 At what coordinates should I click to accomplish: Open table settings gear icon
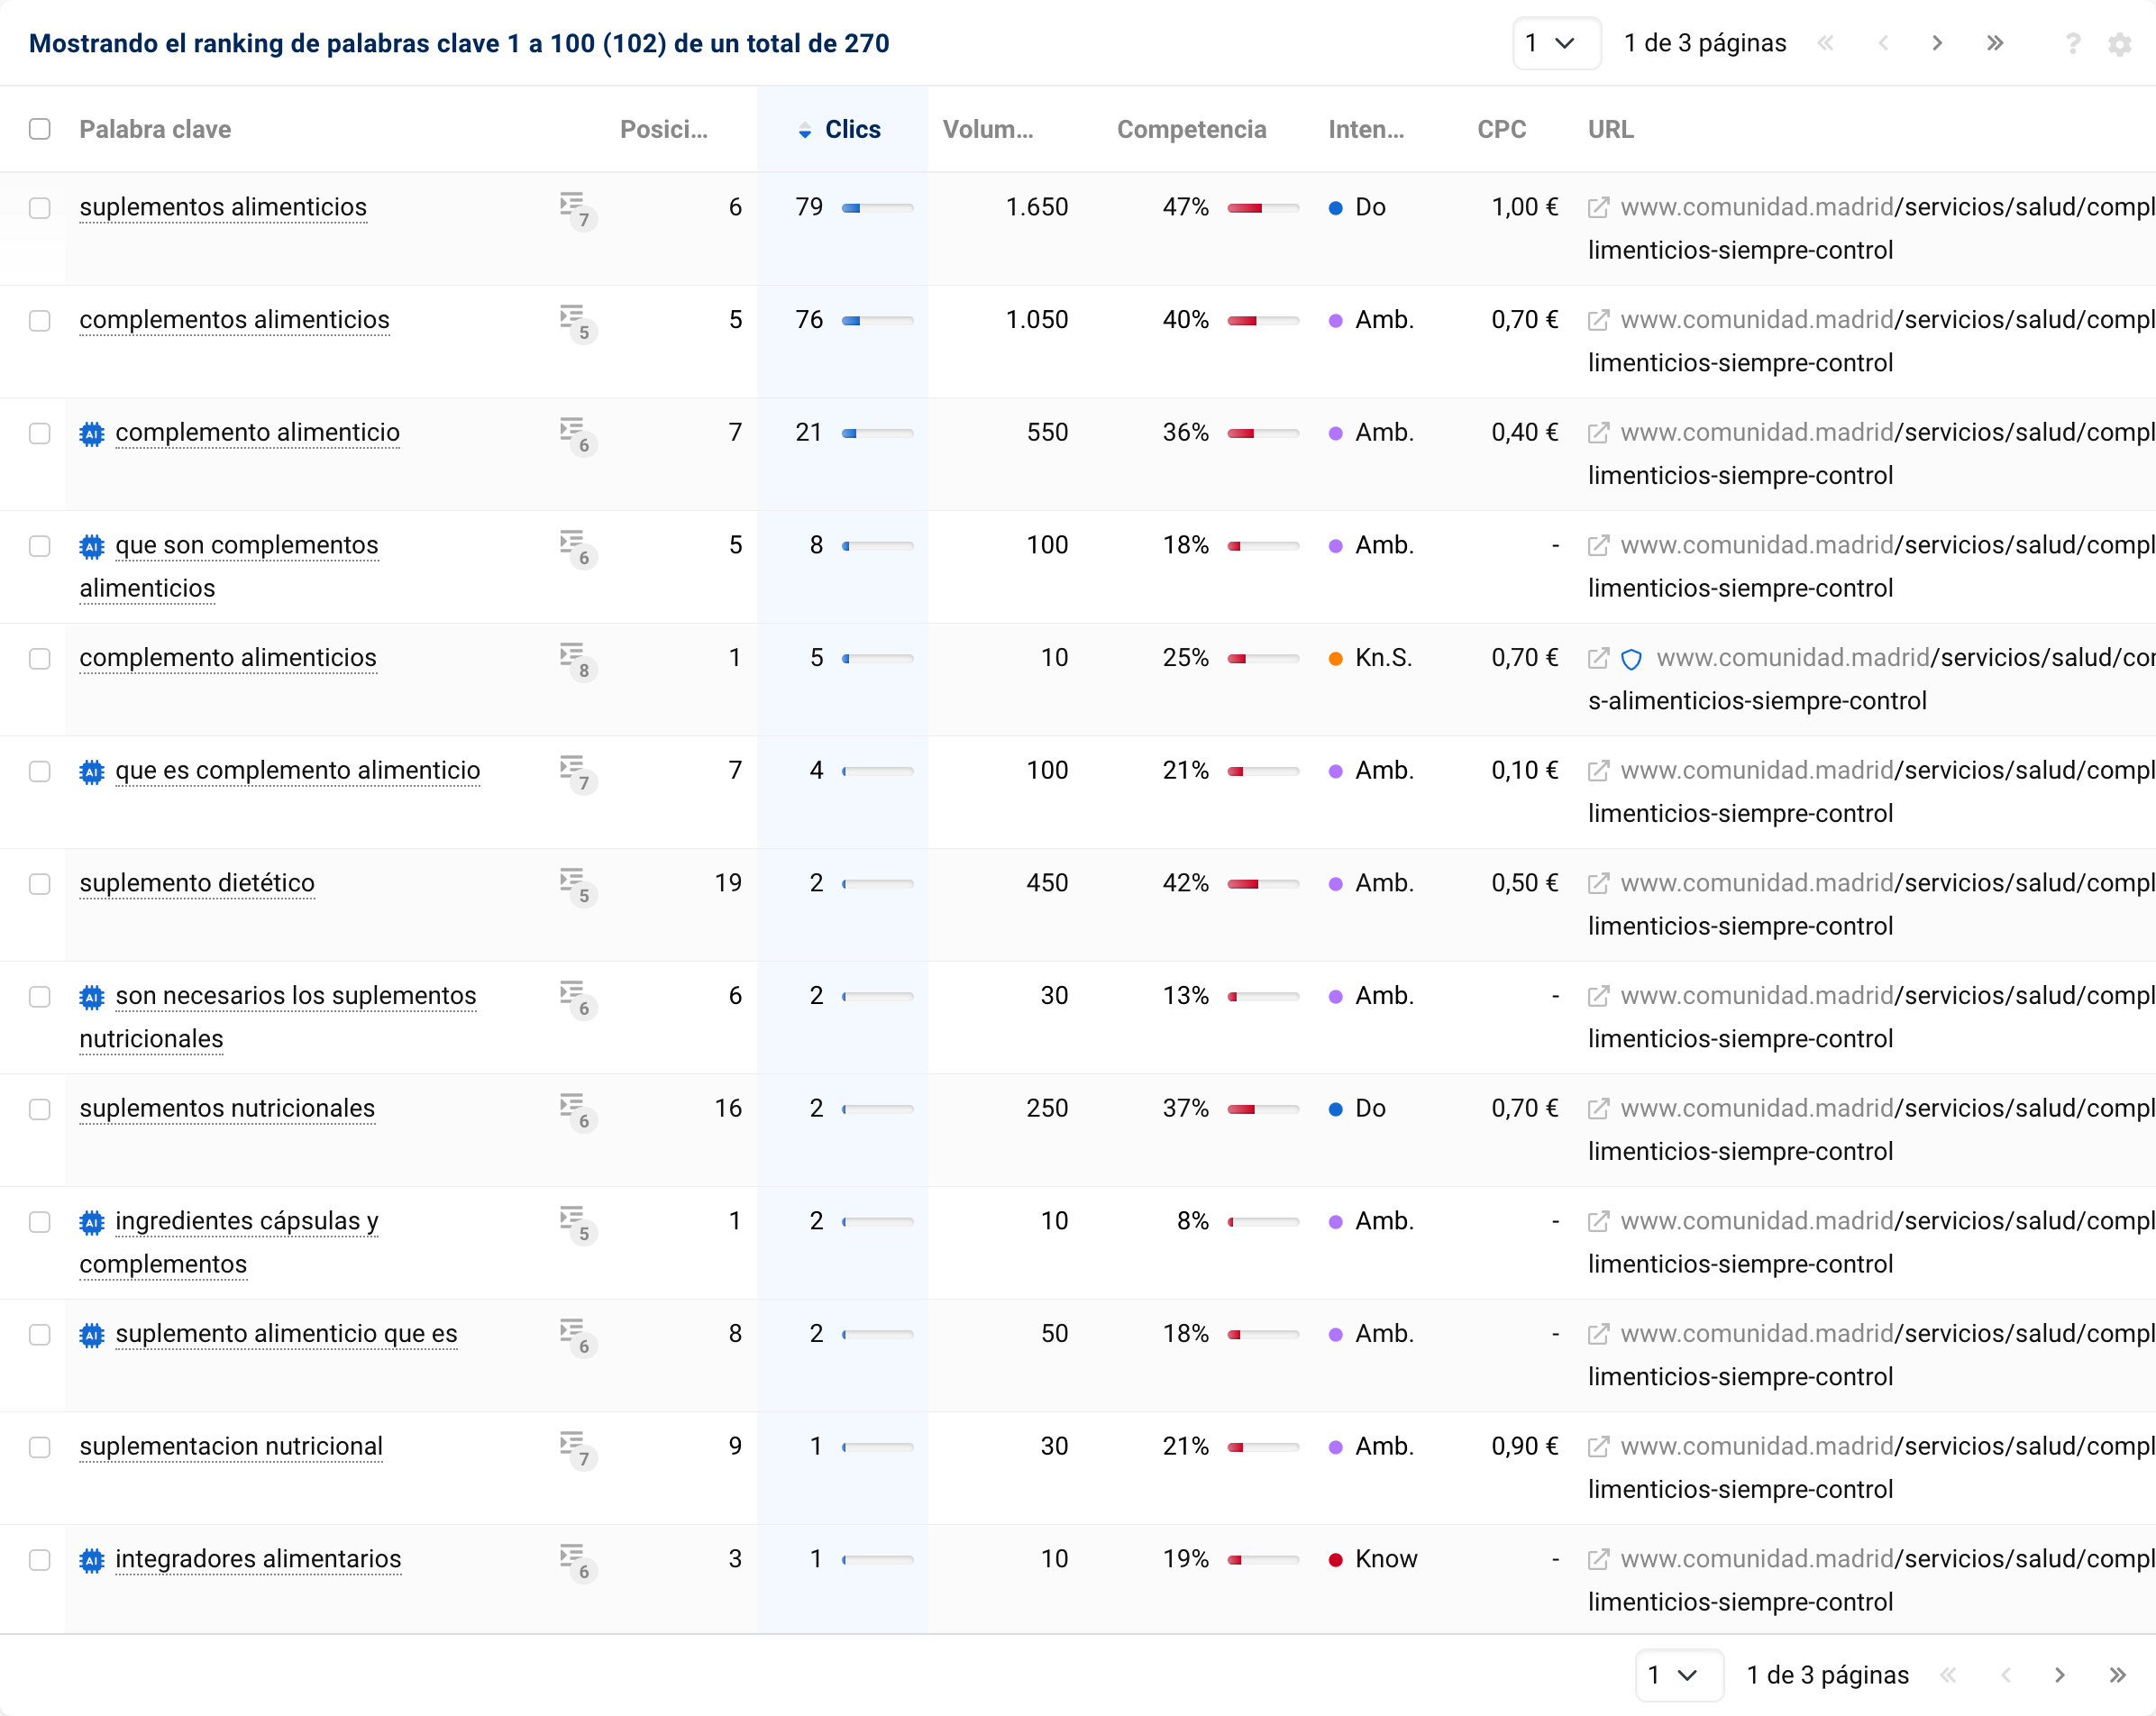coord(2119,44)
